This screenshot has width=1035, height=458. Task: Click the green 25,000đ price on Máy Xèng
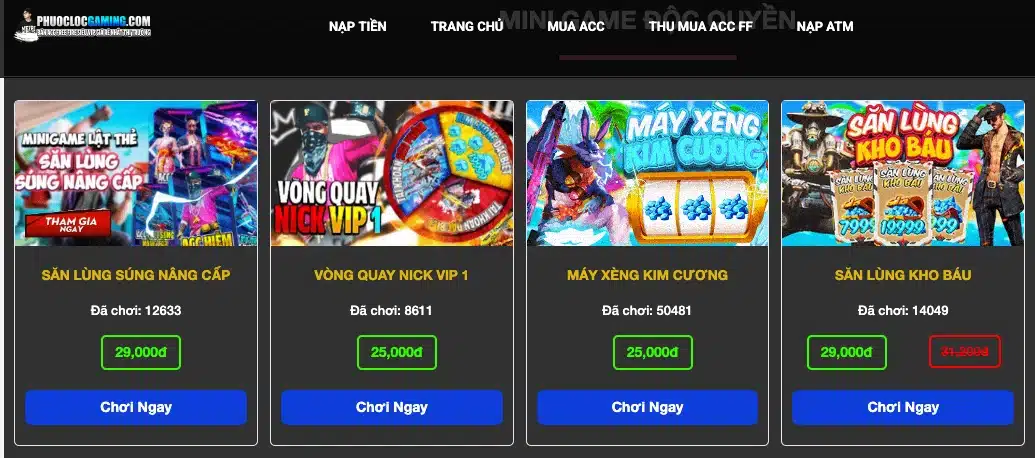[653, 352]
